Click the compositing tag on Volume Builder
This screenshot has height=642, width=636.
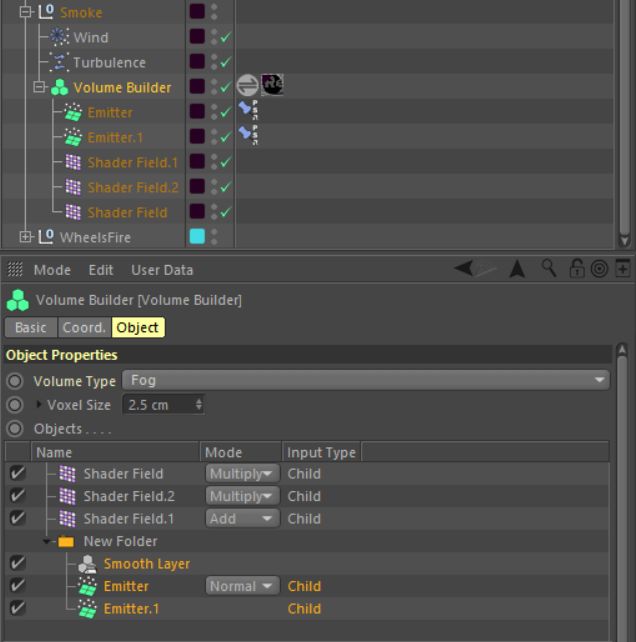click(x=247, y=85)
